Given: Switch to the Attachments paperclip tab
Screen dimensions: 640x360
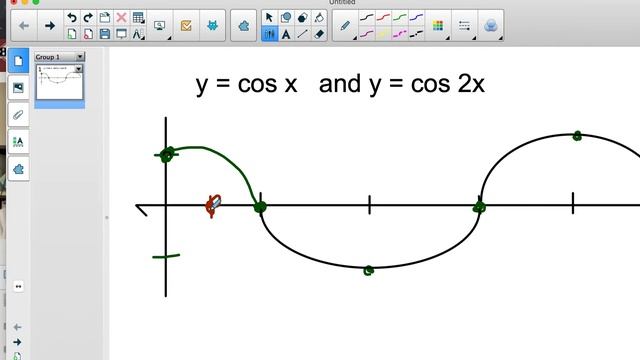Looking at the screenshot, I should coord(18,115).
